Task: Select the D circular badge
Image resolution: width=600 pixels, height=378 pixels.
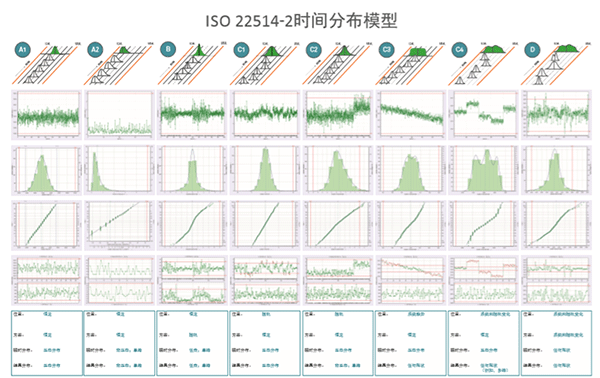Action: [x=532, y=49]
